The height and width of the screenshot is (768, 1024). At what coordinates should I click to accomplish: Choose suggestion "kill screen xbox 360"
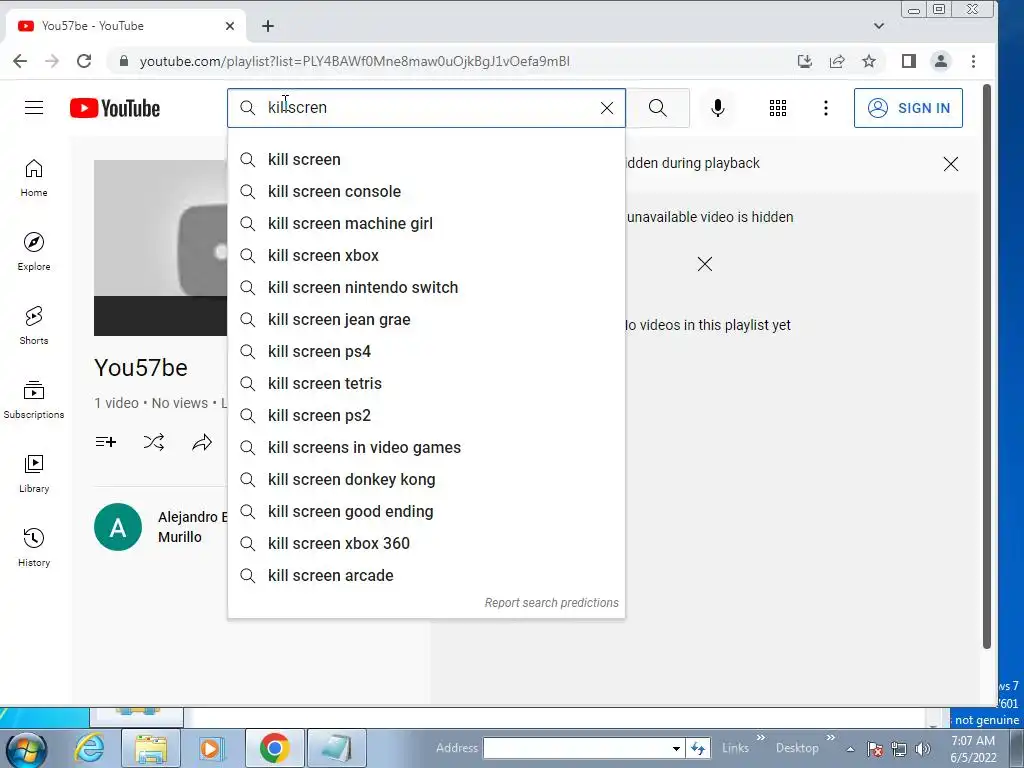click(x=426, y=543)
